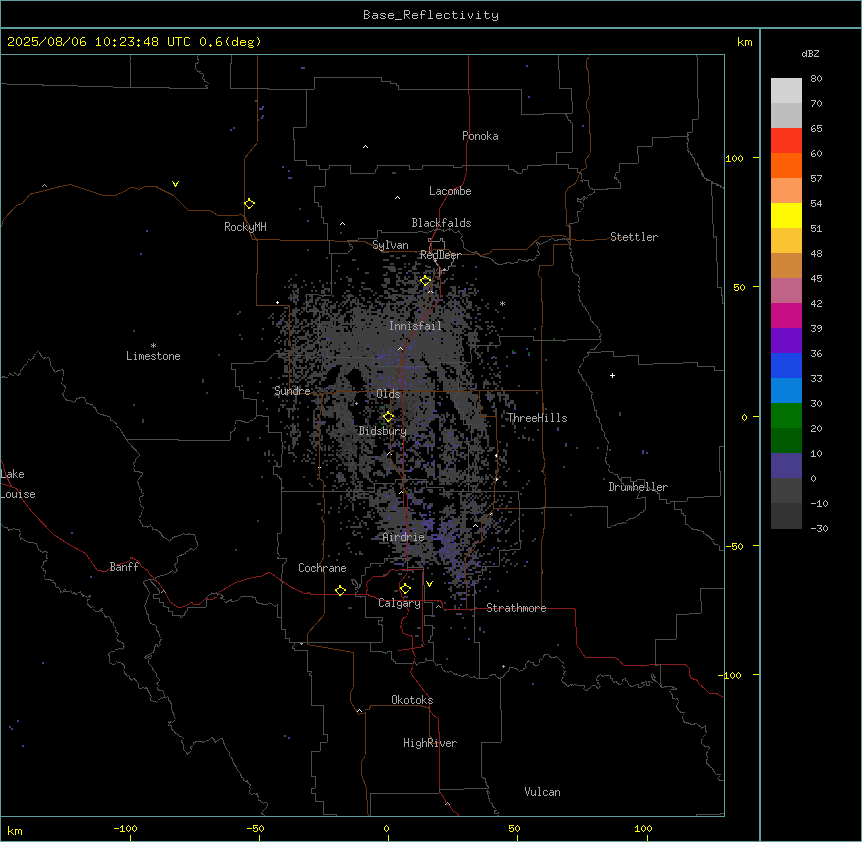The width and height of the screenshot is (862, 842).
Task: Click the ThreeHills label
Action: click(537, 418)
